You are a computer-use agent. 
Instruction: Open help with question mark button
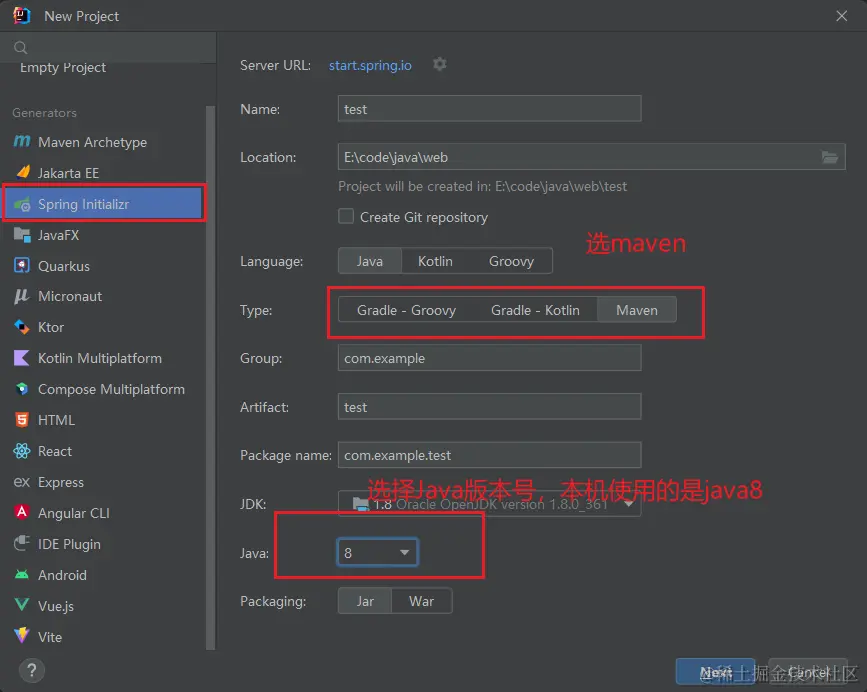(x=32, y=670)
